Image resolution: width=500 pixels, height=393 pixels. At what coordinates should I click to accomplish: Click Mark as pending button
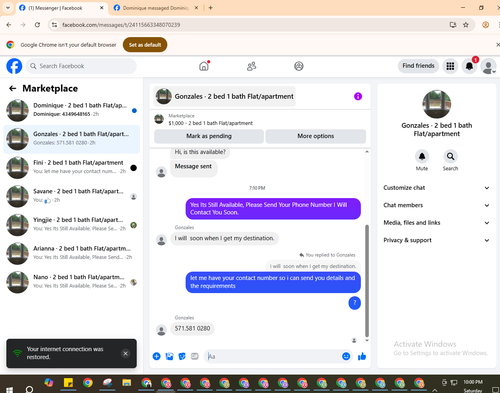coord(209,136)
